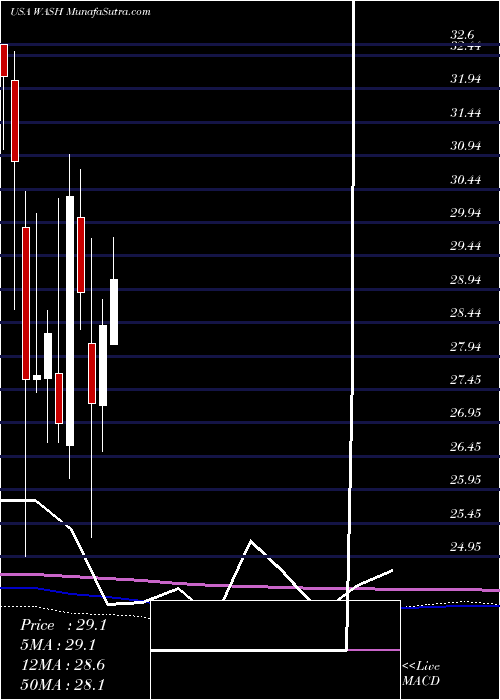The width and height of the screenshot is (500, 700).
Task: Click the 28.94 price axis label
Action: [x=466, y=279]
